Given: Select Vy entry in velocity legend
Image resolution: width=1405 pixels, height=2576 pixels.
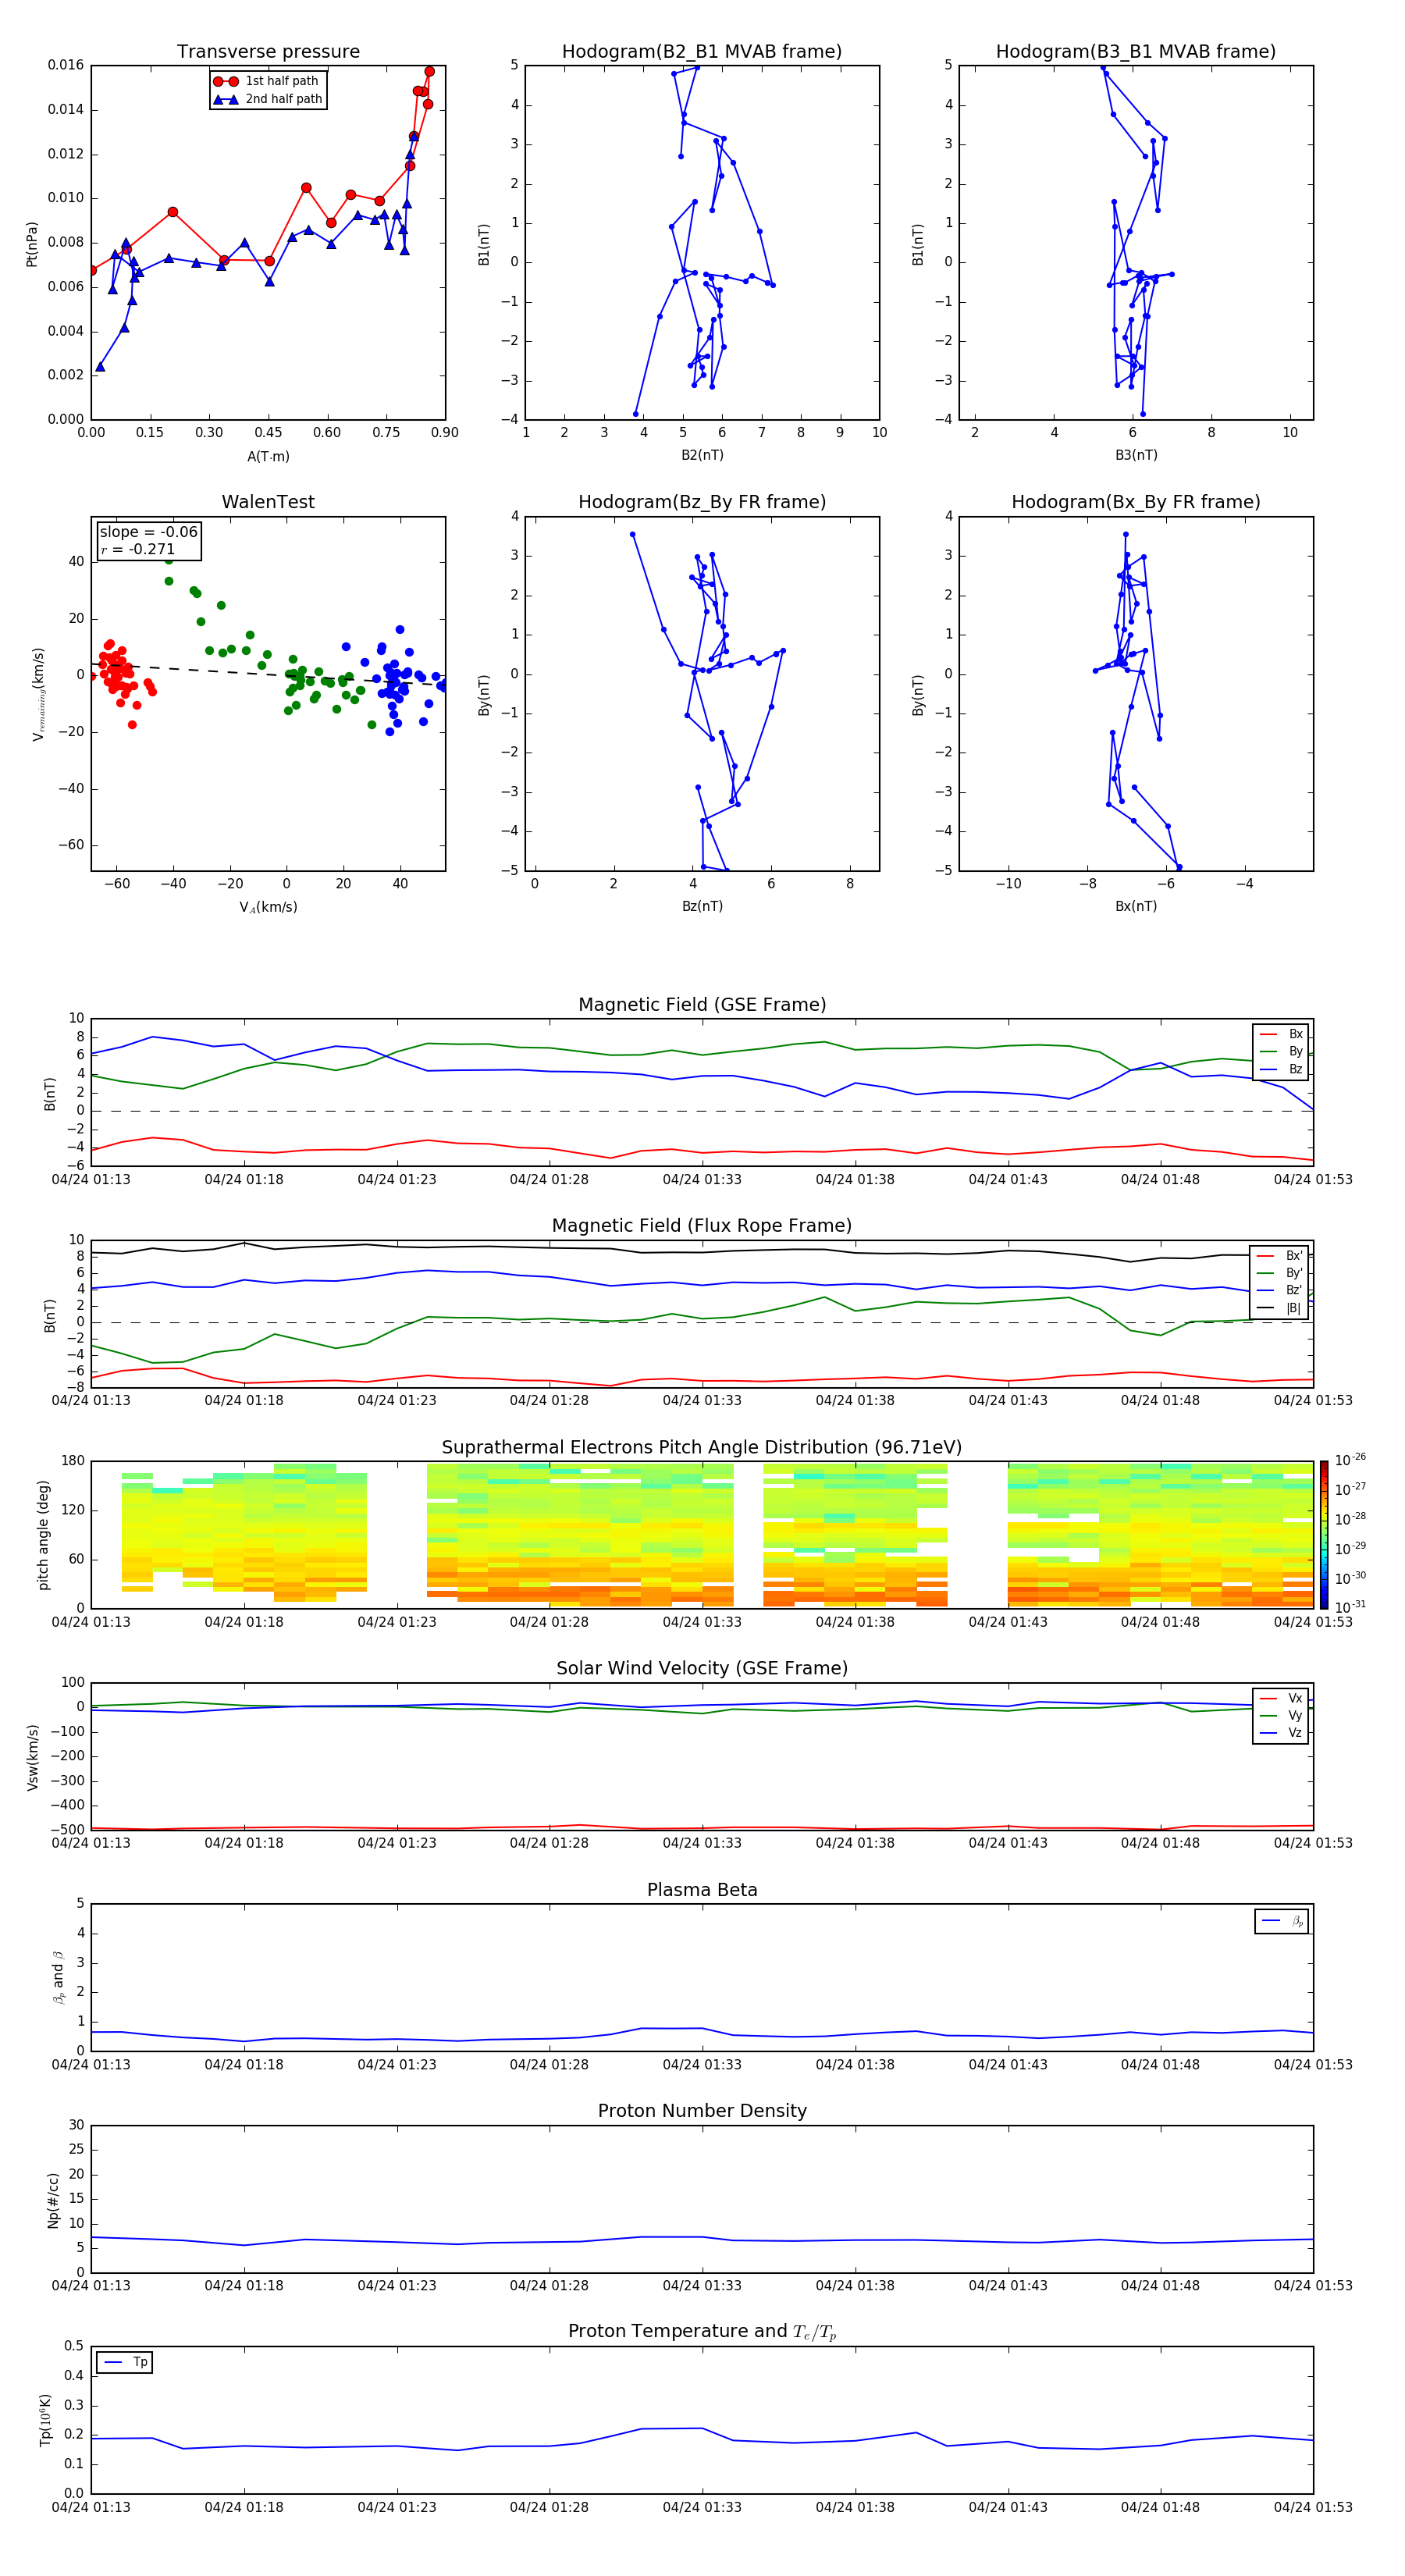Looking at the screenshot, I should 1281,1715.
